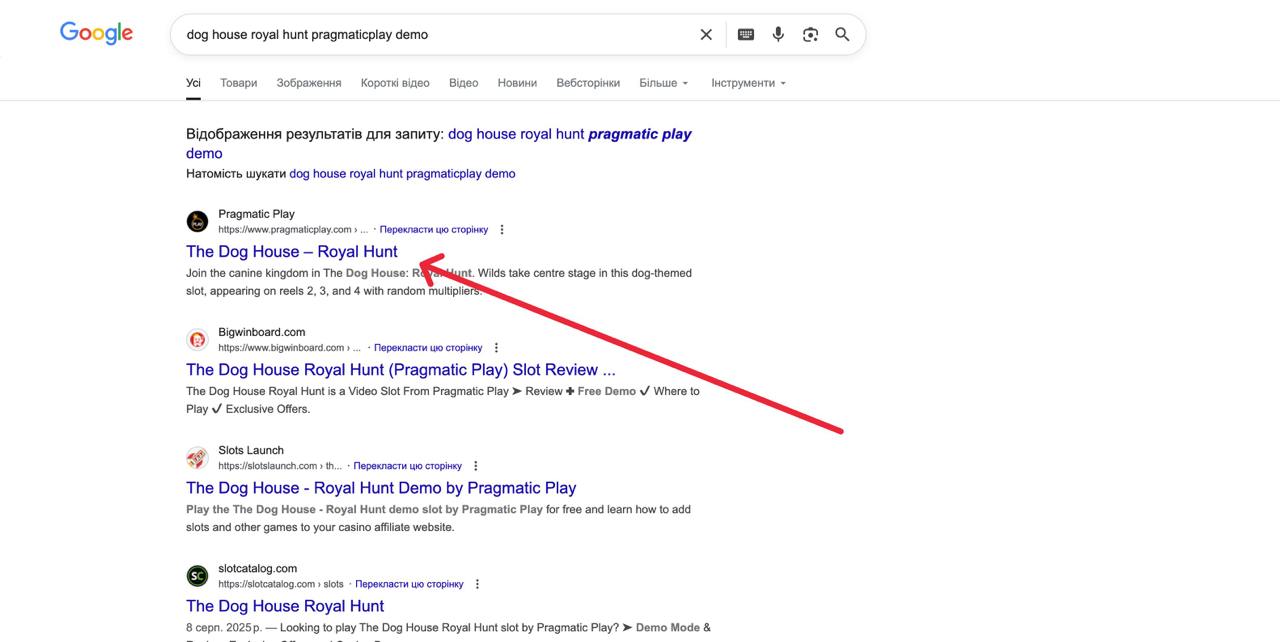This screenshot has height=642, width=1280.
Task: Expand the Інструменти dropdown
Action: (749, 83)
